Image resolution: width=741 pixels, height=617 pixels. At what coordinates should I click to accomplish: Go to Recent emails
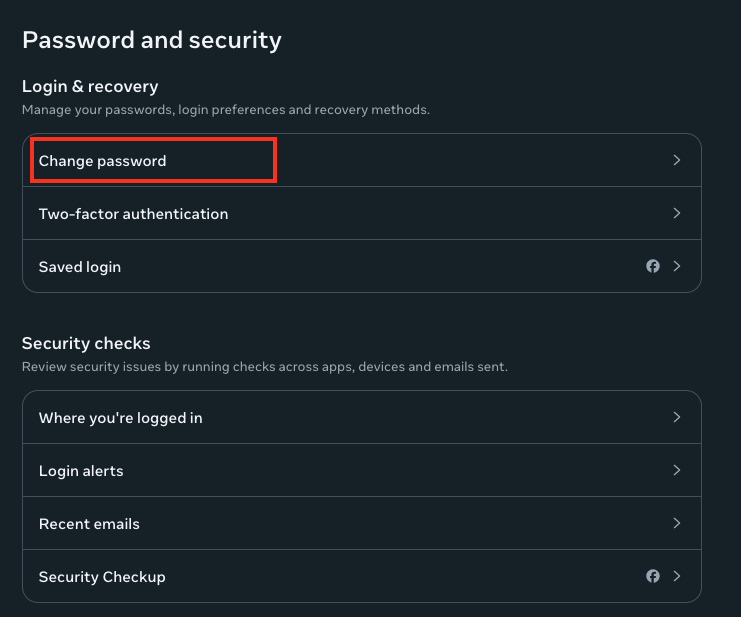[89, 524]
